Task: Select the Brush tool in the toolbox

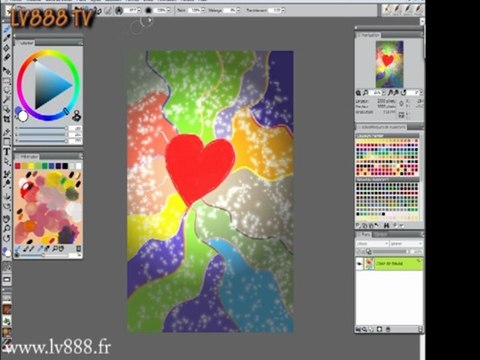Action: pyautogui.click(x=7, y=29)
